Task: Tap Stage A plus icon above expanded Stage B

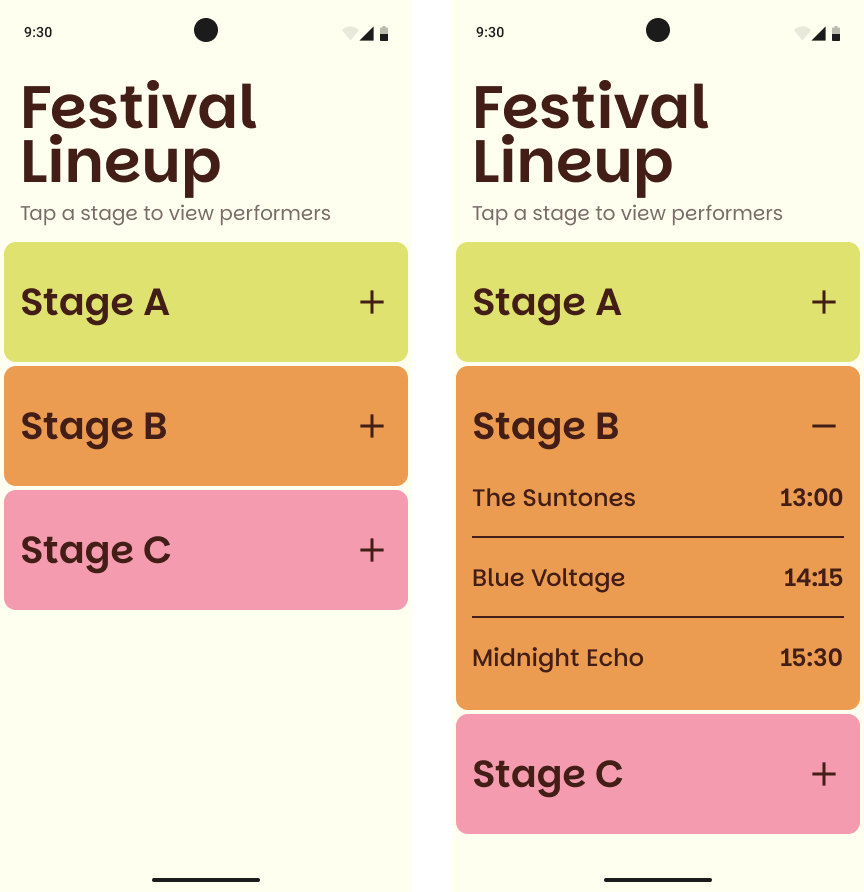Action: coord(824,302)
